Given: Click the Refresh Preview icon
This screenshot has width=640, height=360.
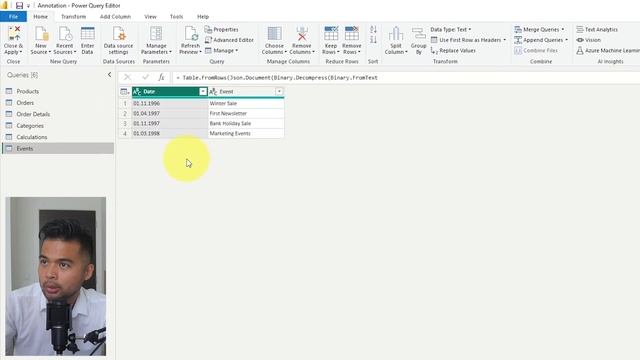Looking at the screenshot, I should pos(190,34).
